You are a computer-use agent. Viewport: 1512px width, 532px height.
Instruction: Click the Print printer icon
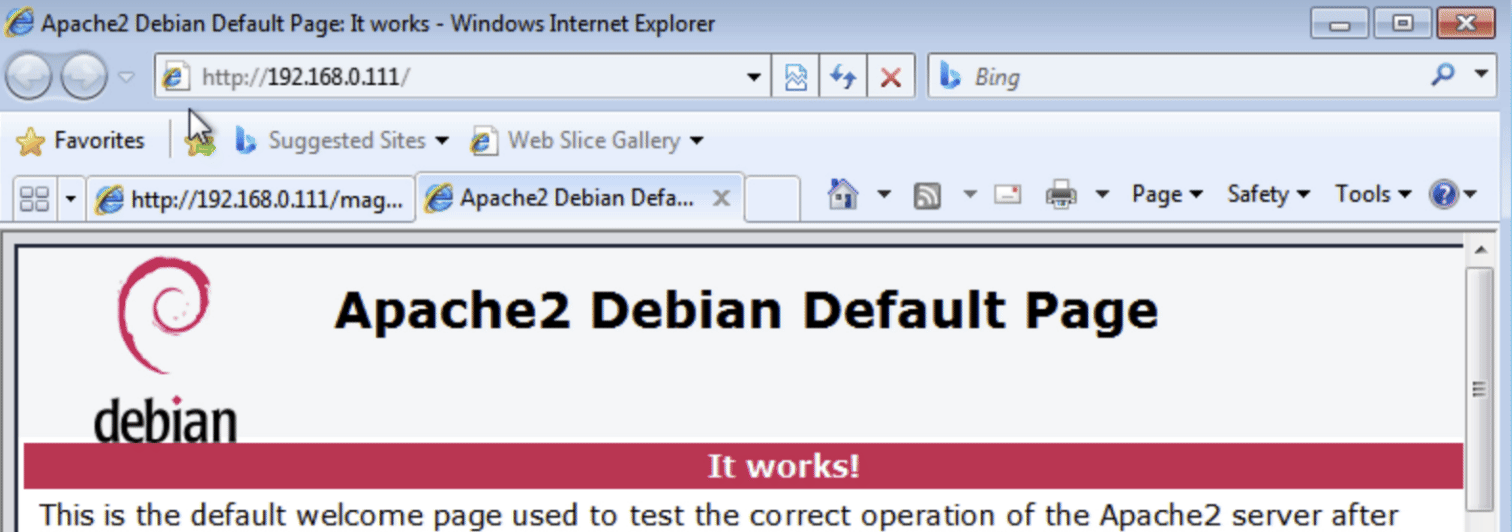(x=1061, y=195)
